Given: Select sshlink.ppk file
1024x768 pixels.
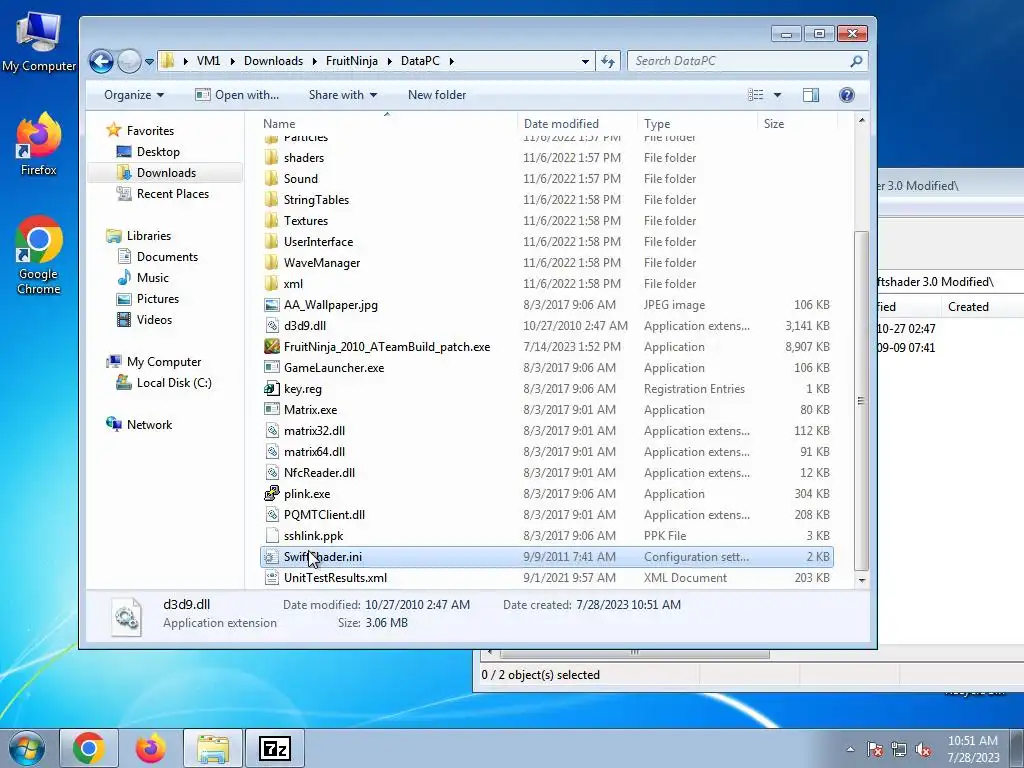Looking at the screenshot, I should pos(313,536).
